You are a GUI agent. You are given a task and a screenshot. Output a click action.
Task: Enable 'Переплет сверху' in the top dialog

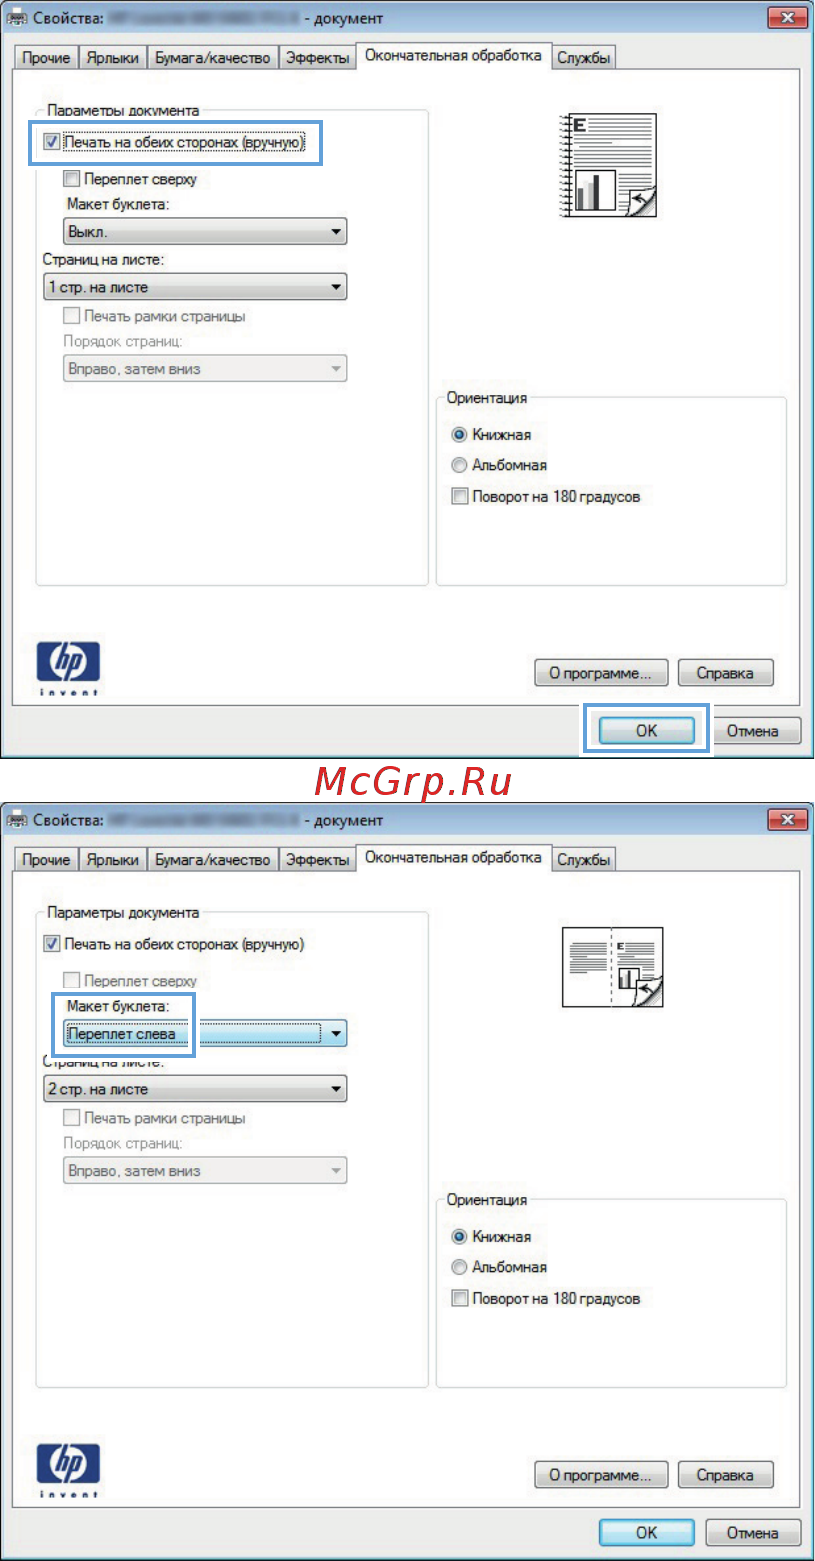pyautogui.click(x=71, y=180)
